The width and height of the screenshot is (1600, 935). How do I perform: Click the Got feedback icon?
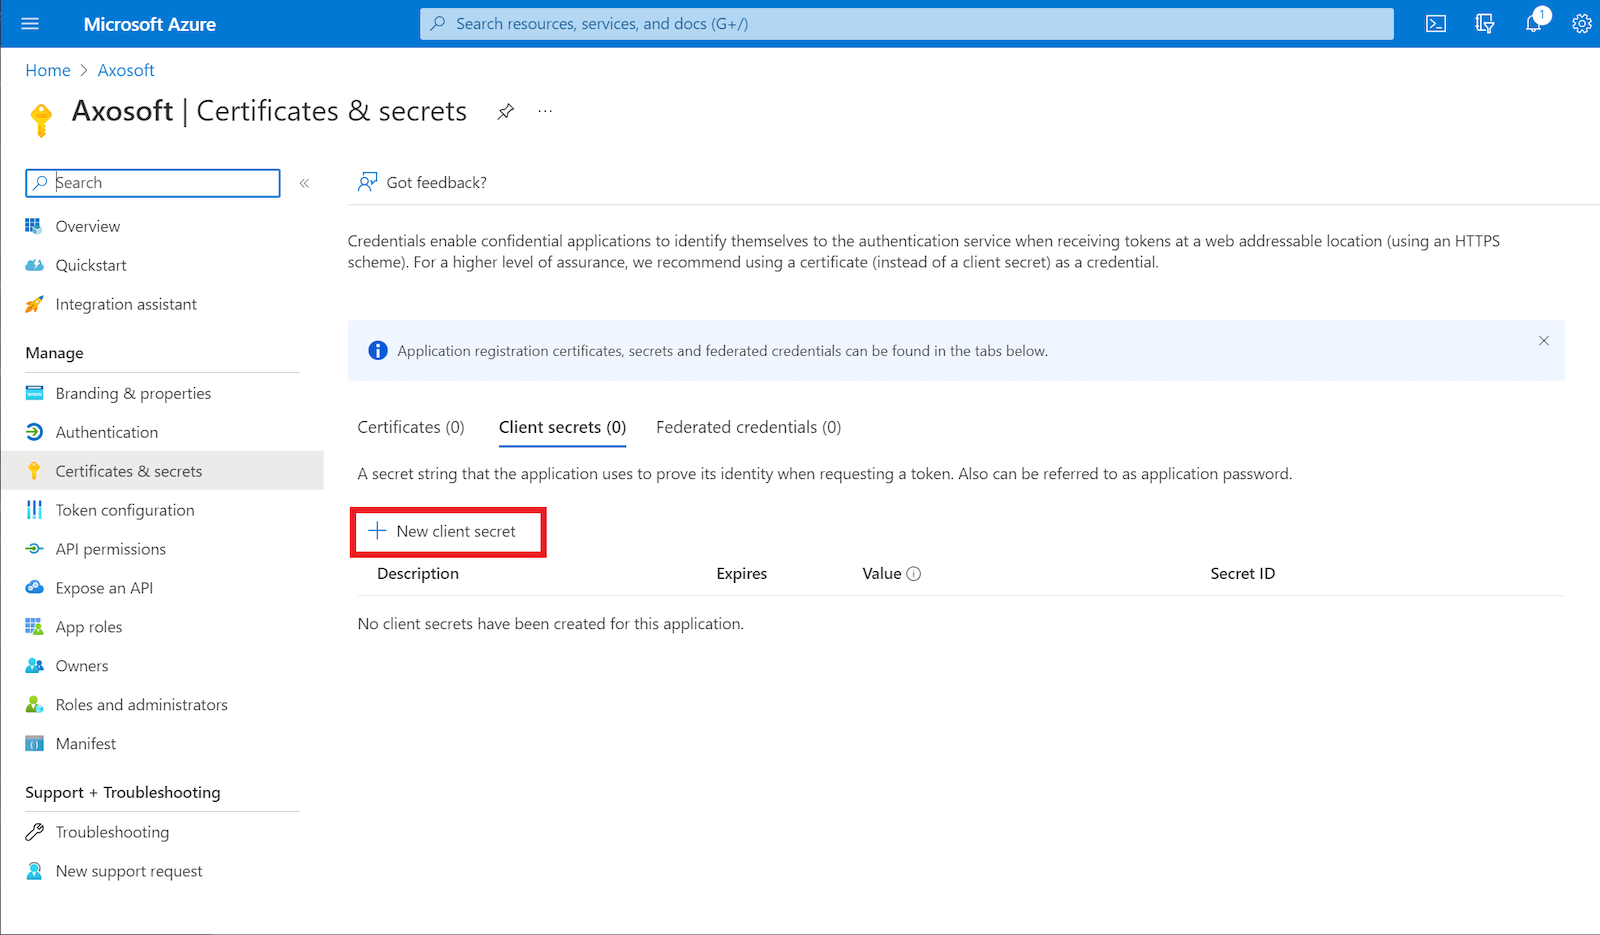coord(367,182)
